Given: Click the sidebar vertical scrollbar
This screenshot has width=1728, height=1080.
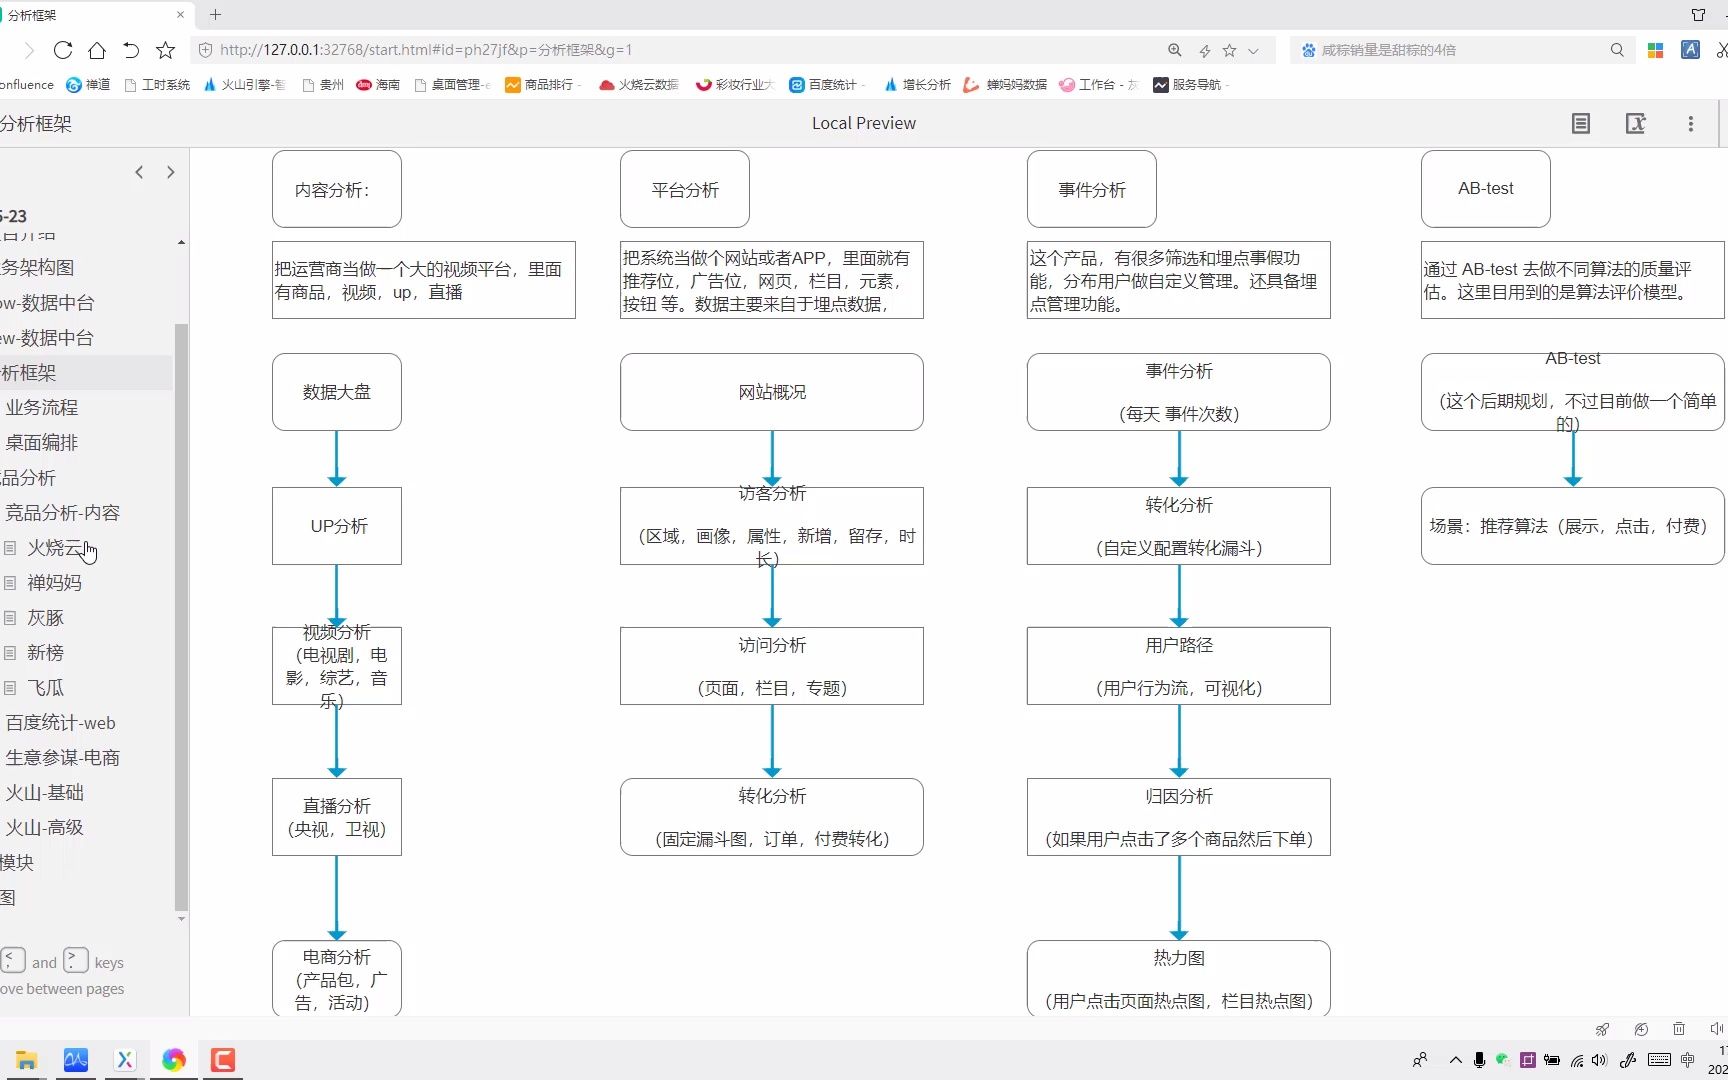Looking at the screenshot, I should (x=181, y=616).
